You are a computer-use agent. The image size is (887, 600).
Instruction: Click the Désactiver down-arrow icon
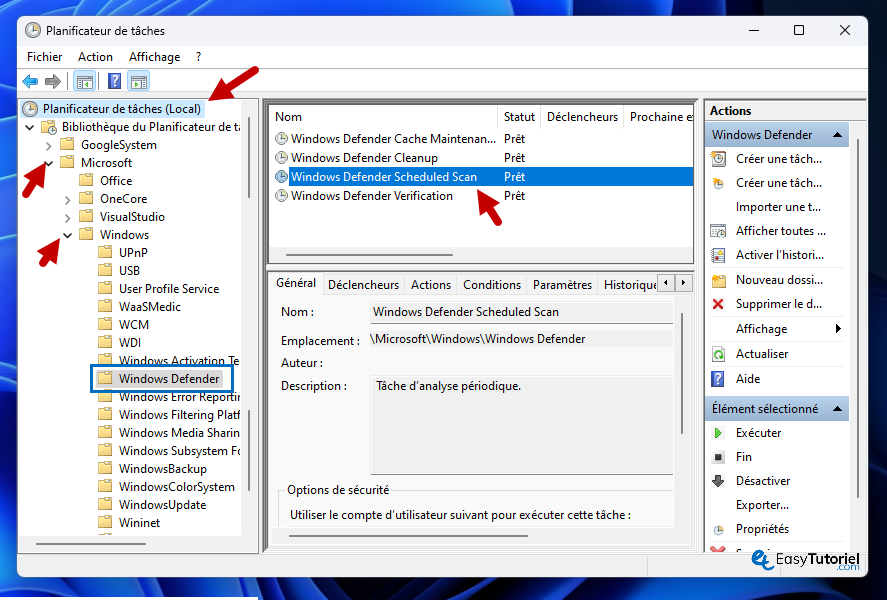tap(718, 481)
